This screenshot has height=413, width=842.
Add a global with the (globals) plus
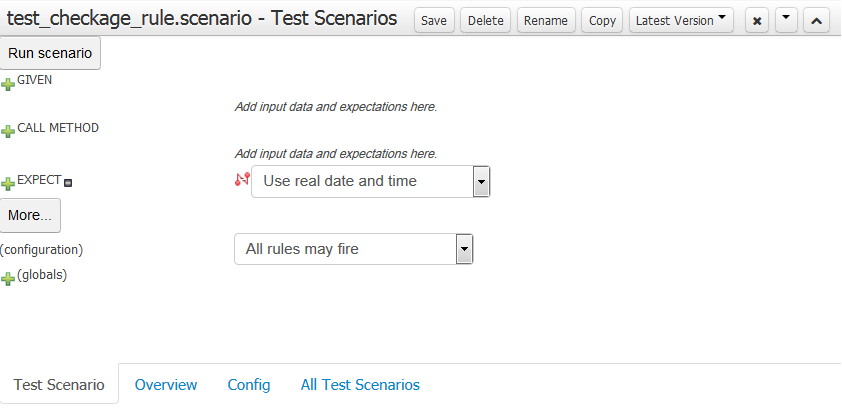point(8,278)
